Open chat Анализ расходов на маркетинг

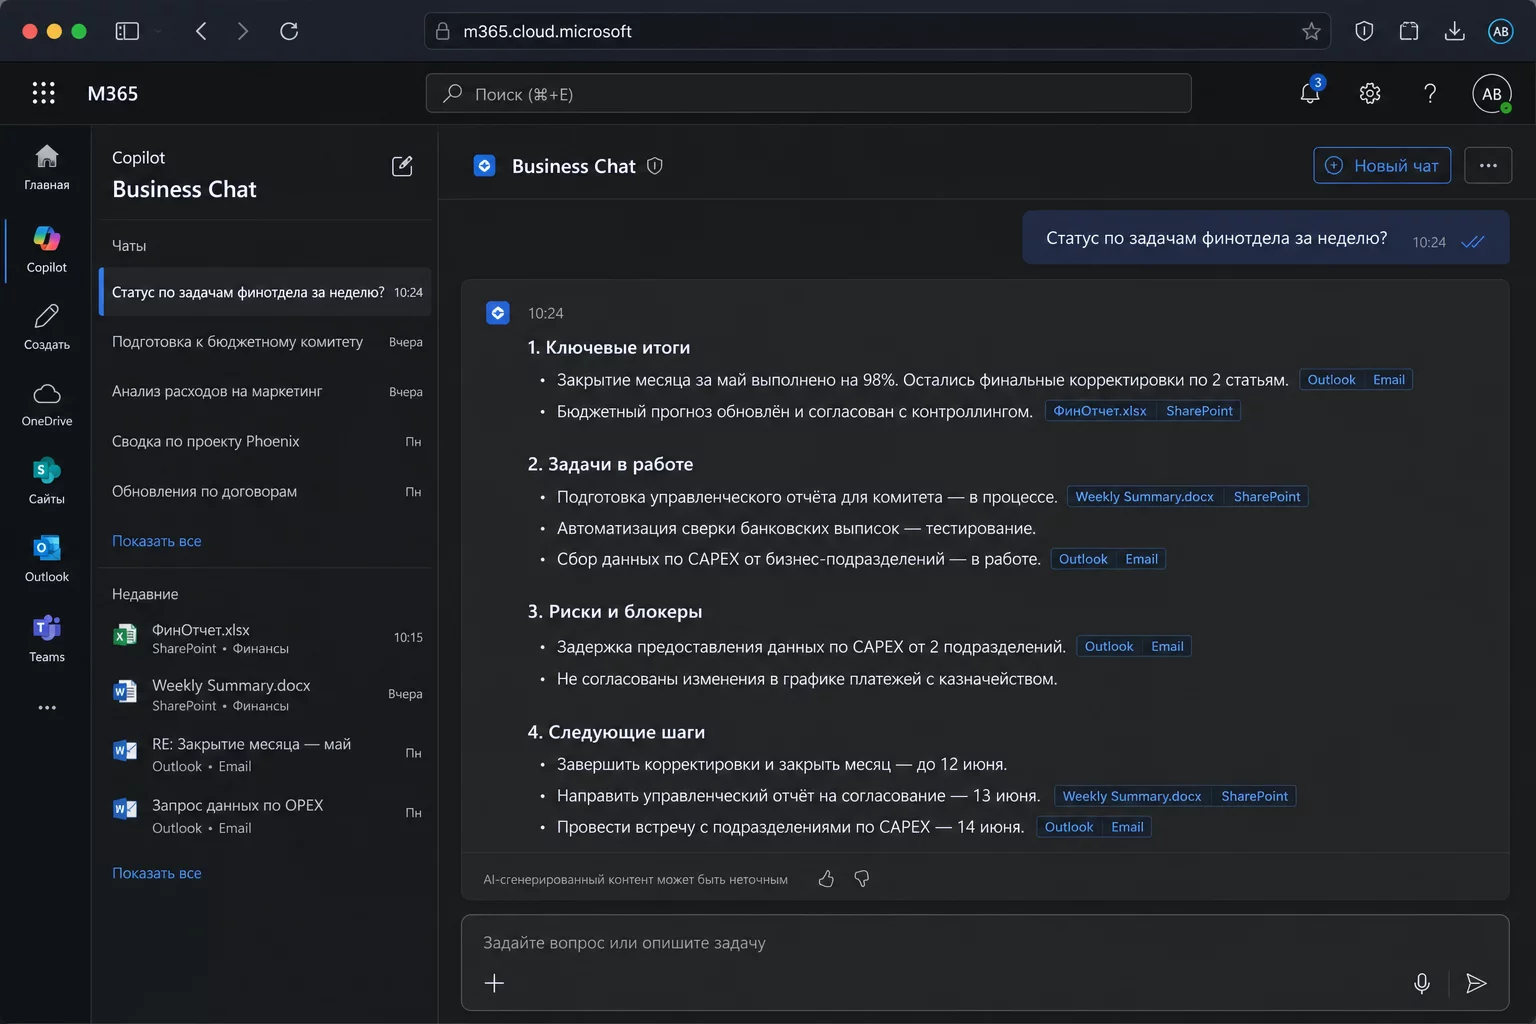(x=266, y=392)
